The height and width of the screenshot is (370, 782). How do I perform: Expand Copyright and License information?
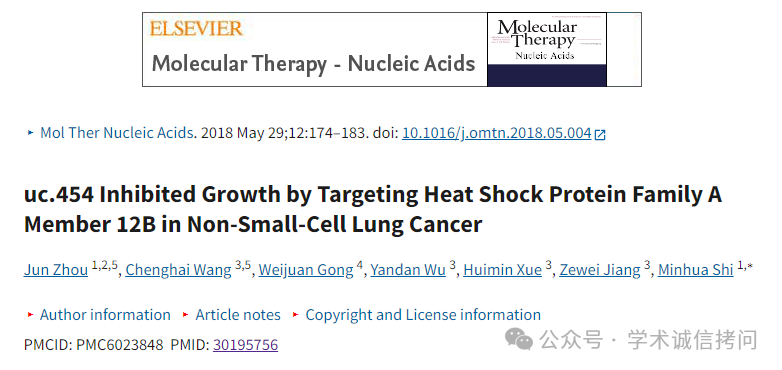pos(423,315)
